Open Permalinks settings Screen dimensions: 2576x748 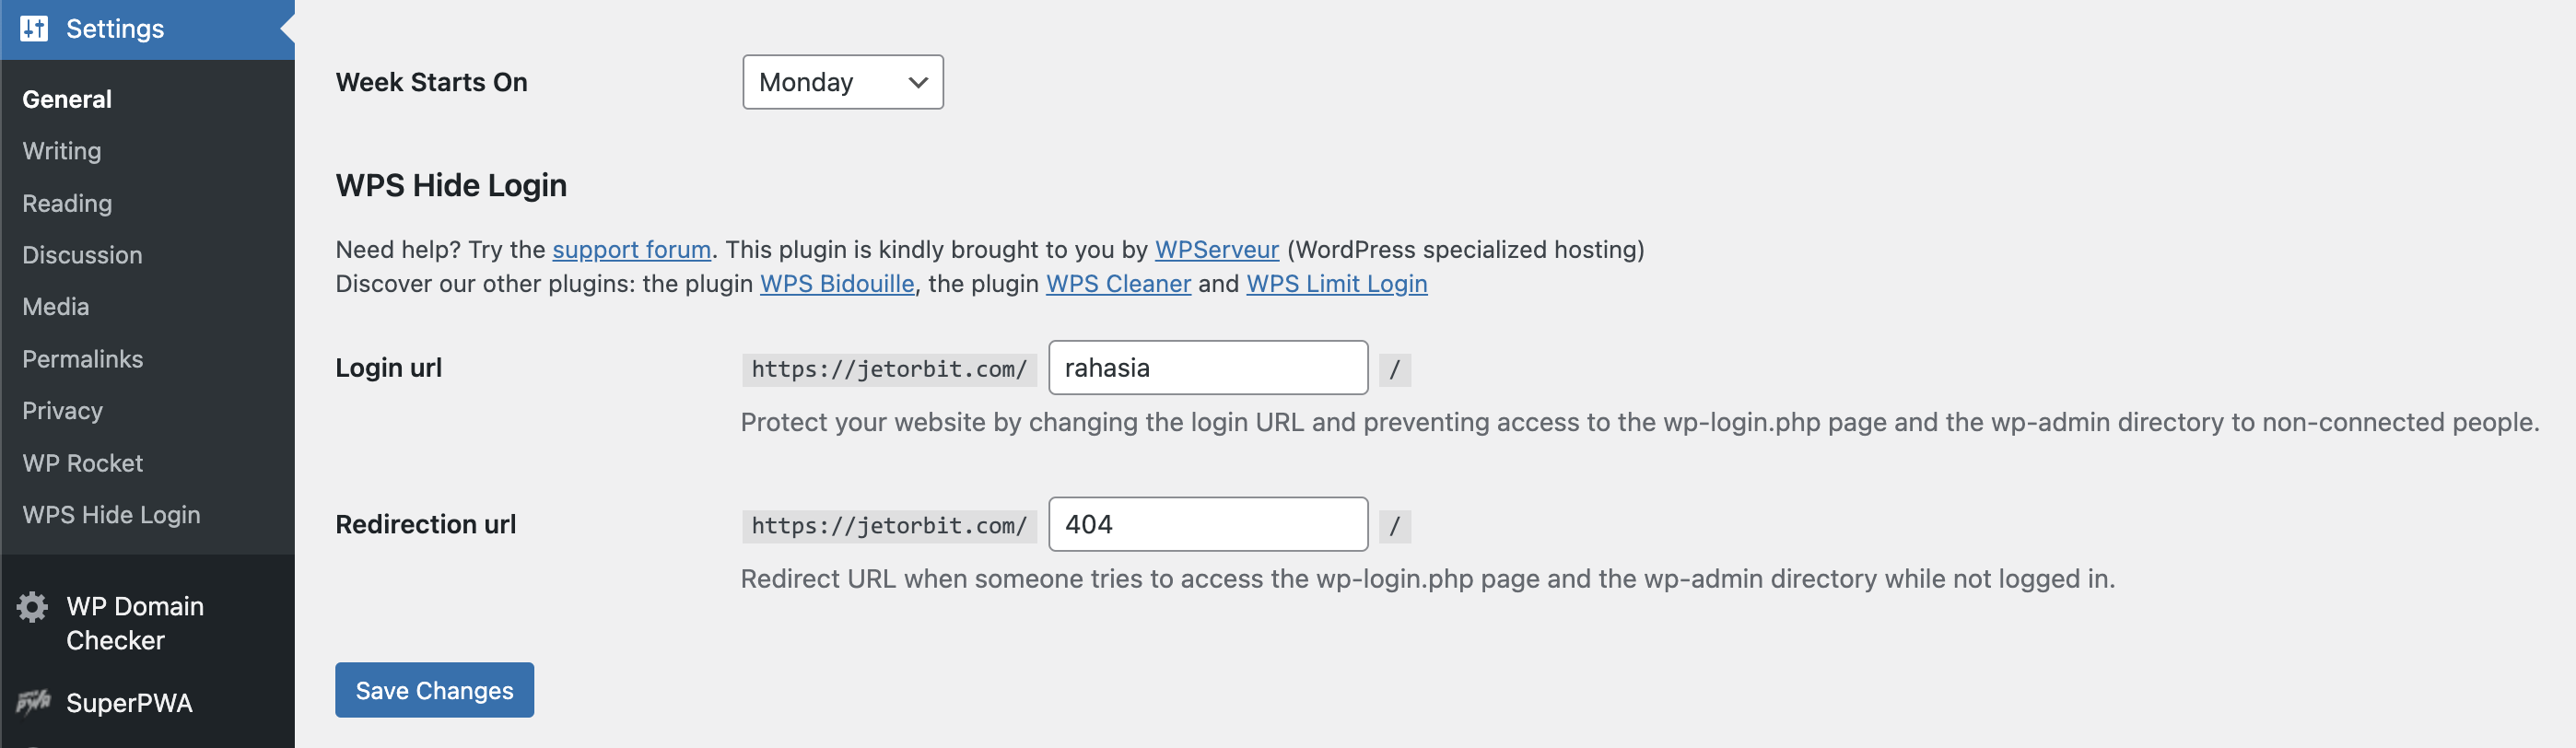[x=83, y=359]
